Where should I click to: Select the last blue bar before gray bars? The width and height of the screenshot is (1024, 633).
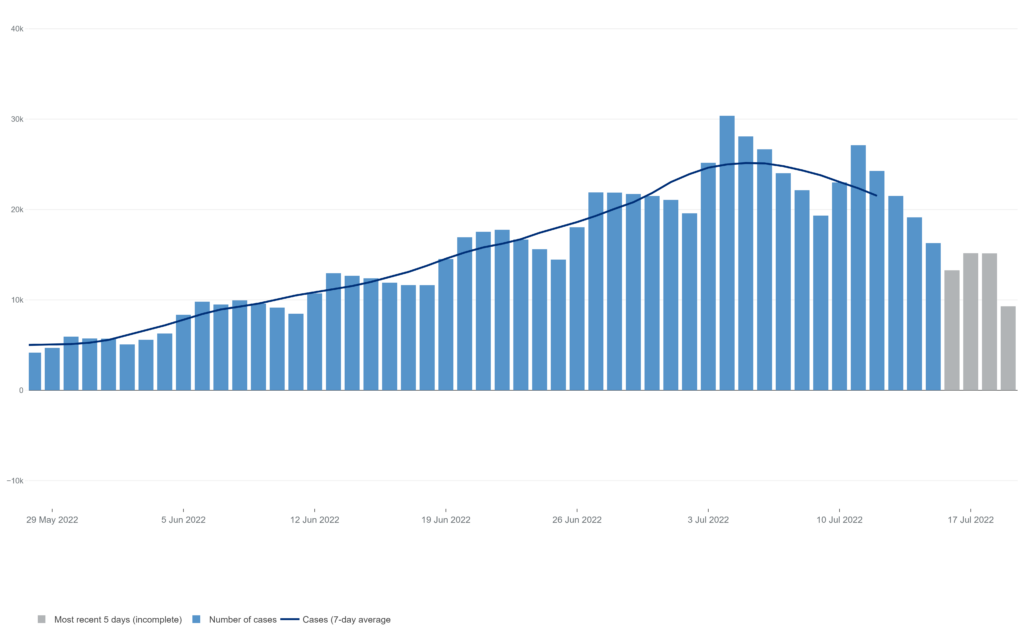coord(933,316)
